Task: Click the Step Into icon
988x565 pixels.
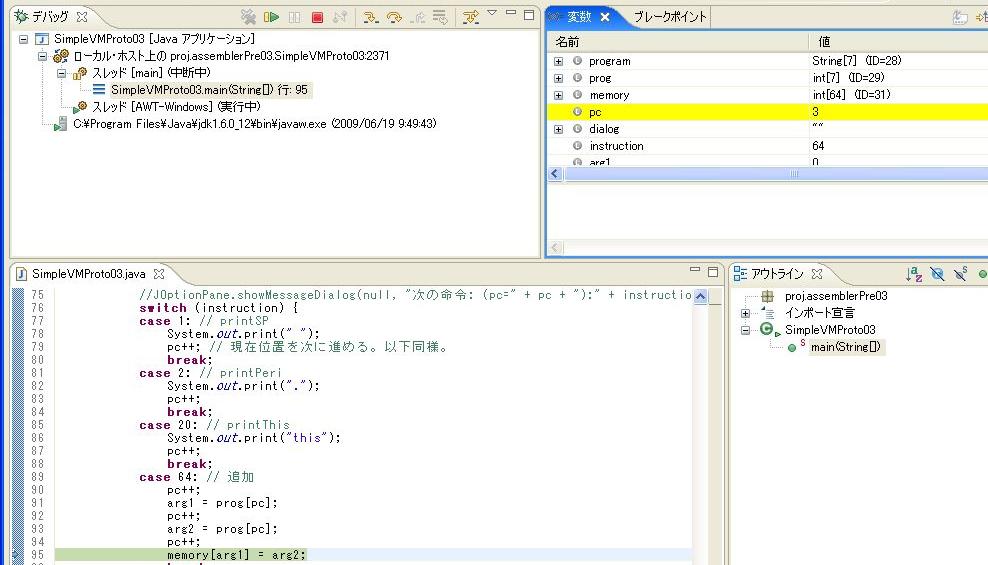Action: coord(370,17)
